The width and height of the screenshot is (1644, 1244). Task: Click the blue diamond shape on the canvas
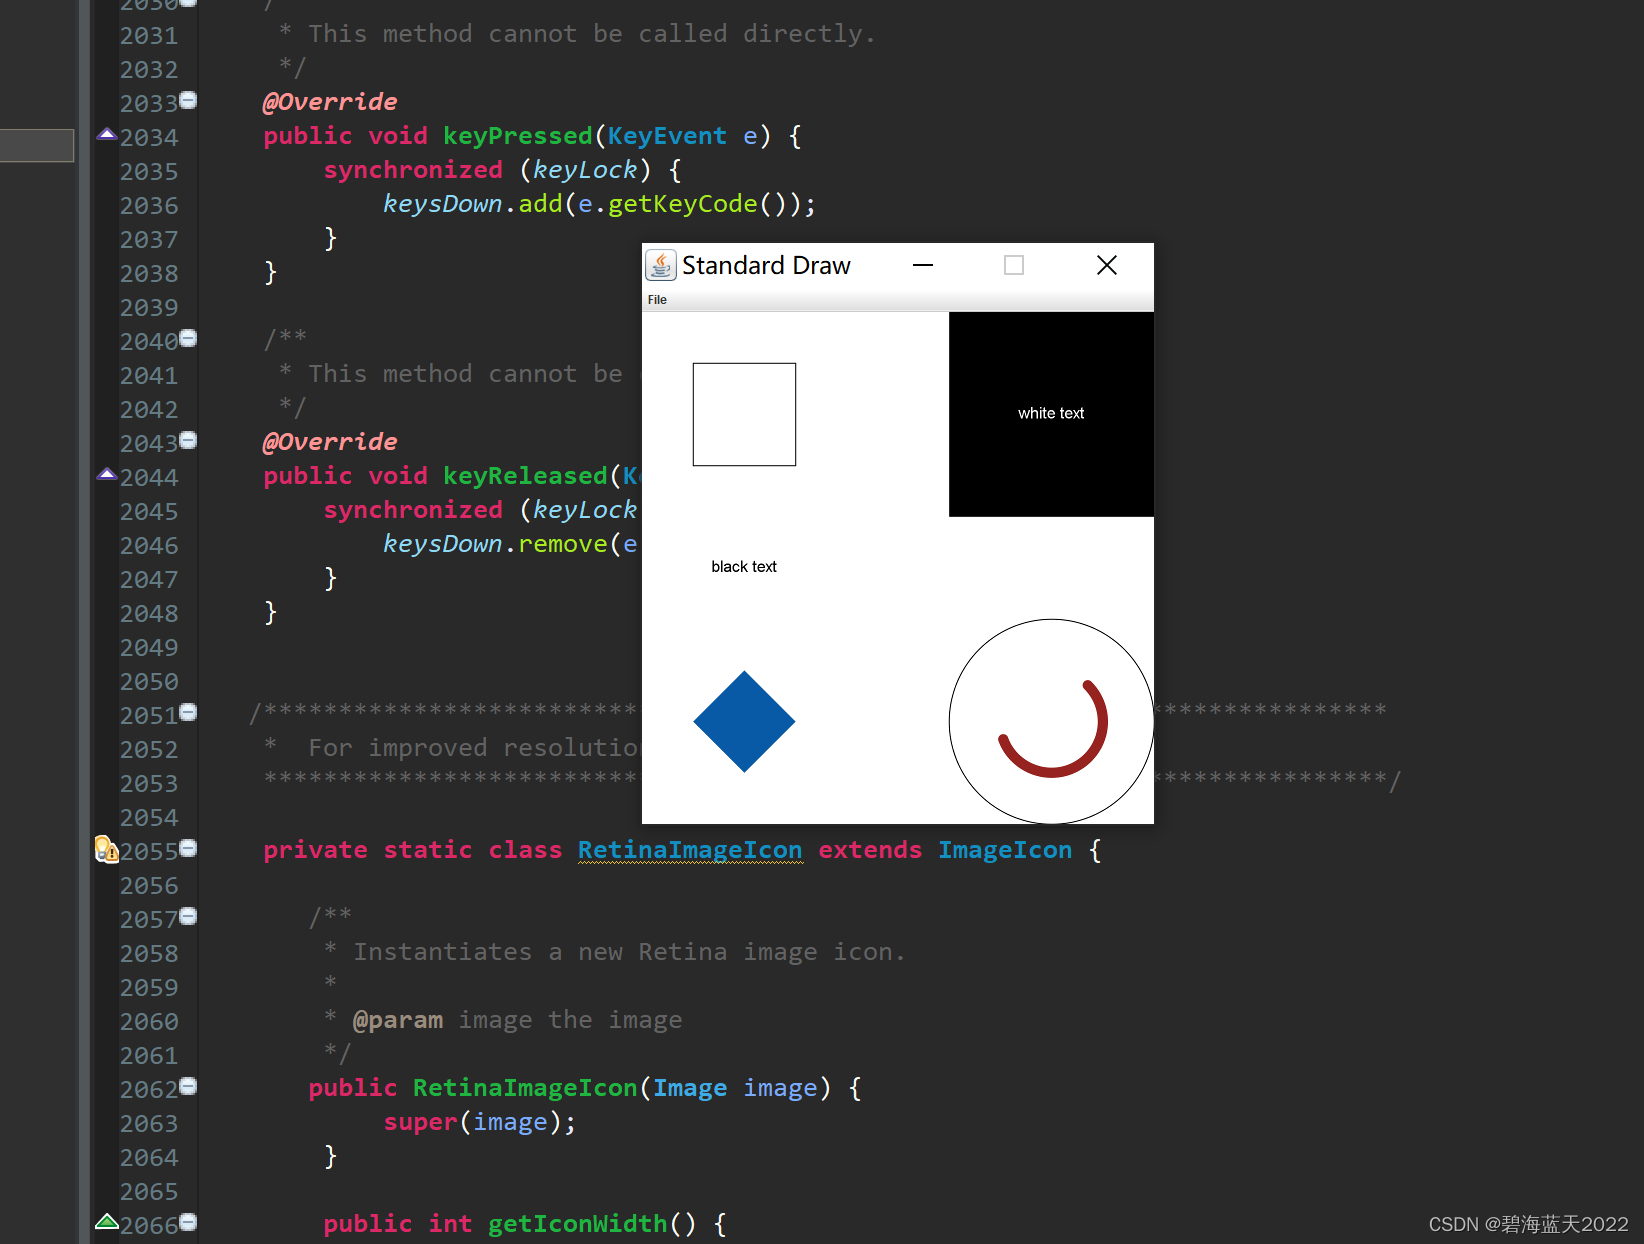coord(743,722)
